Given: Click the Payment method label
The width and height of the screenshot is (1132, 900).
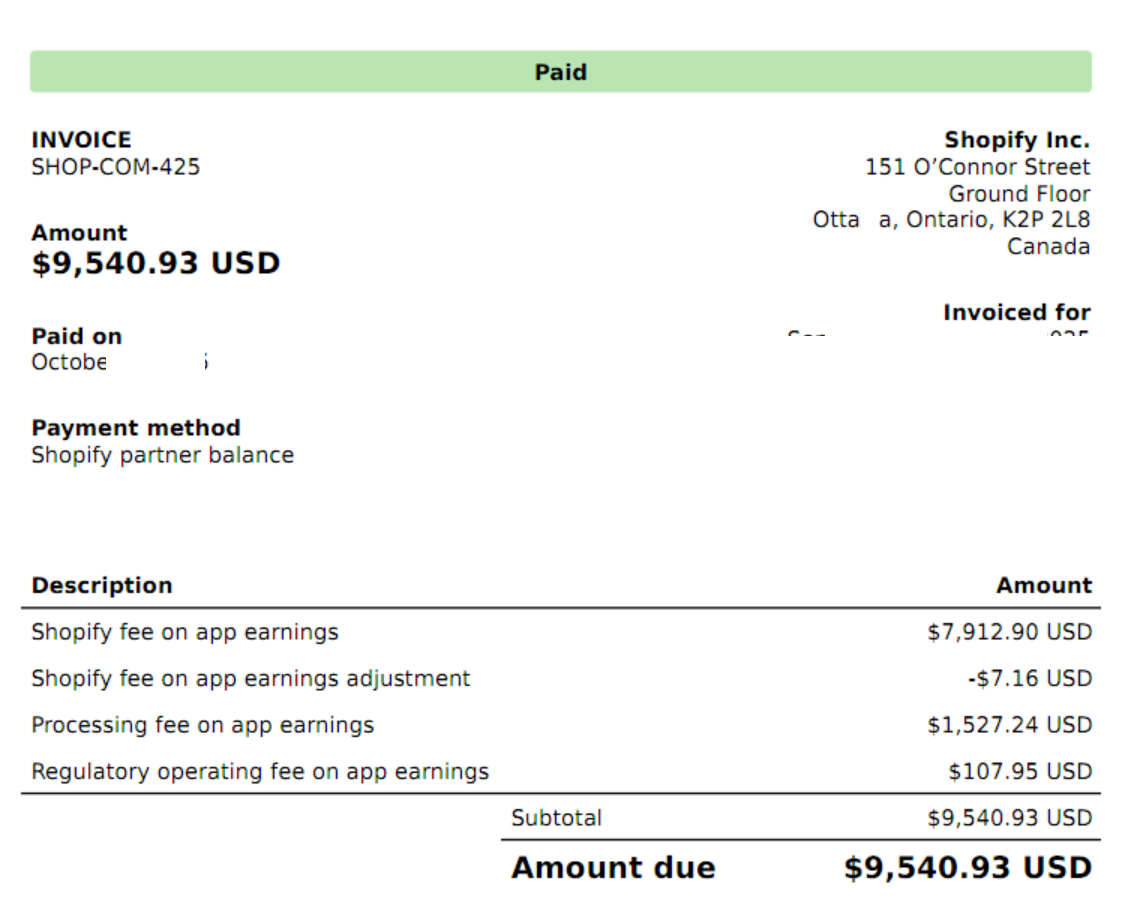Looking at the screenshot, I should click(136, 428).
